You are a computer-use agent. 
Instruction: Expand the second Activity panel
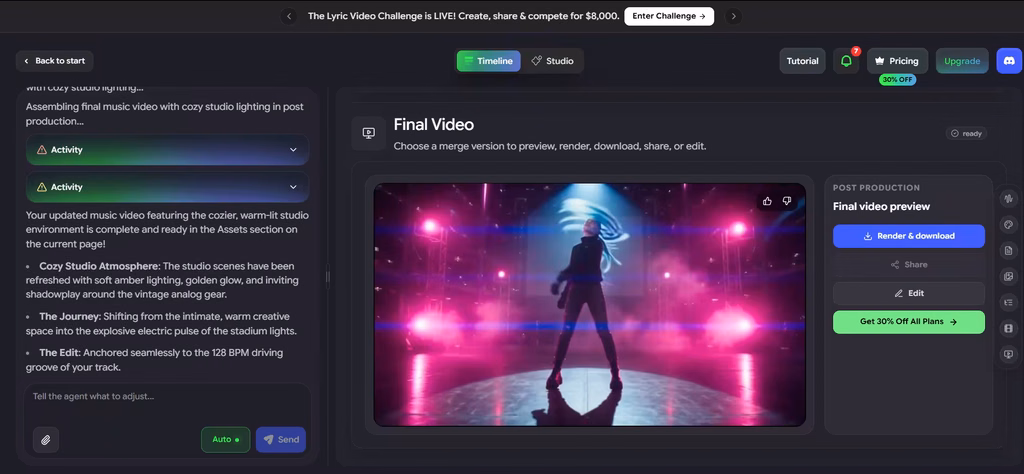[x=167, y=187]
